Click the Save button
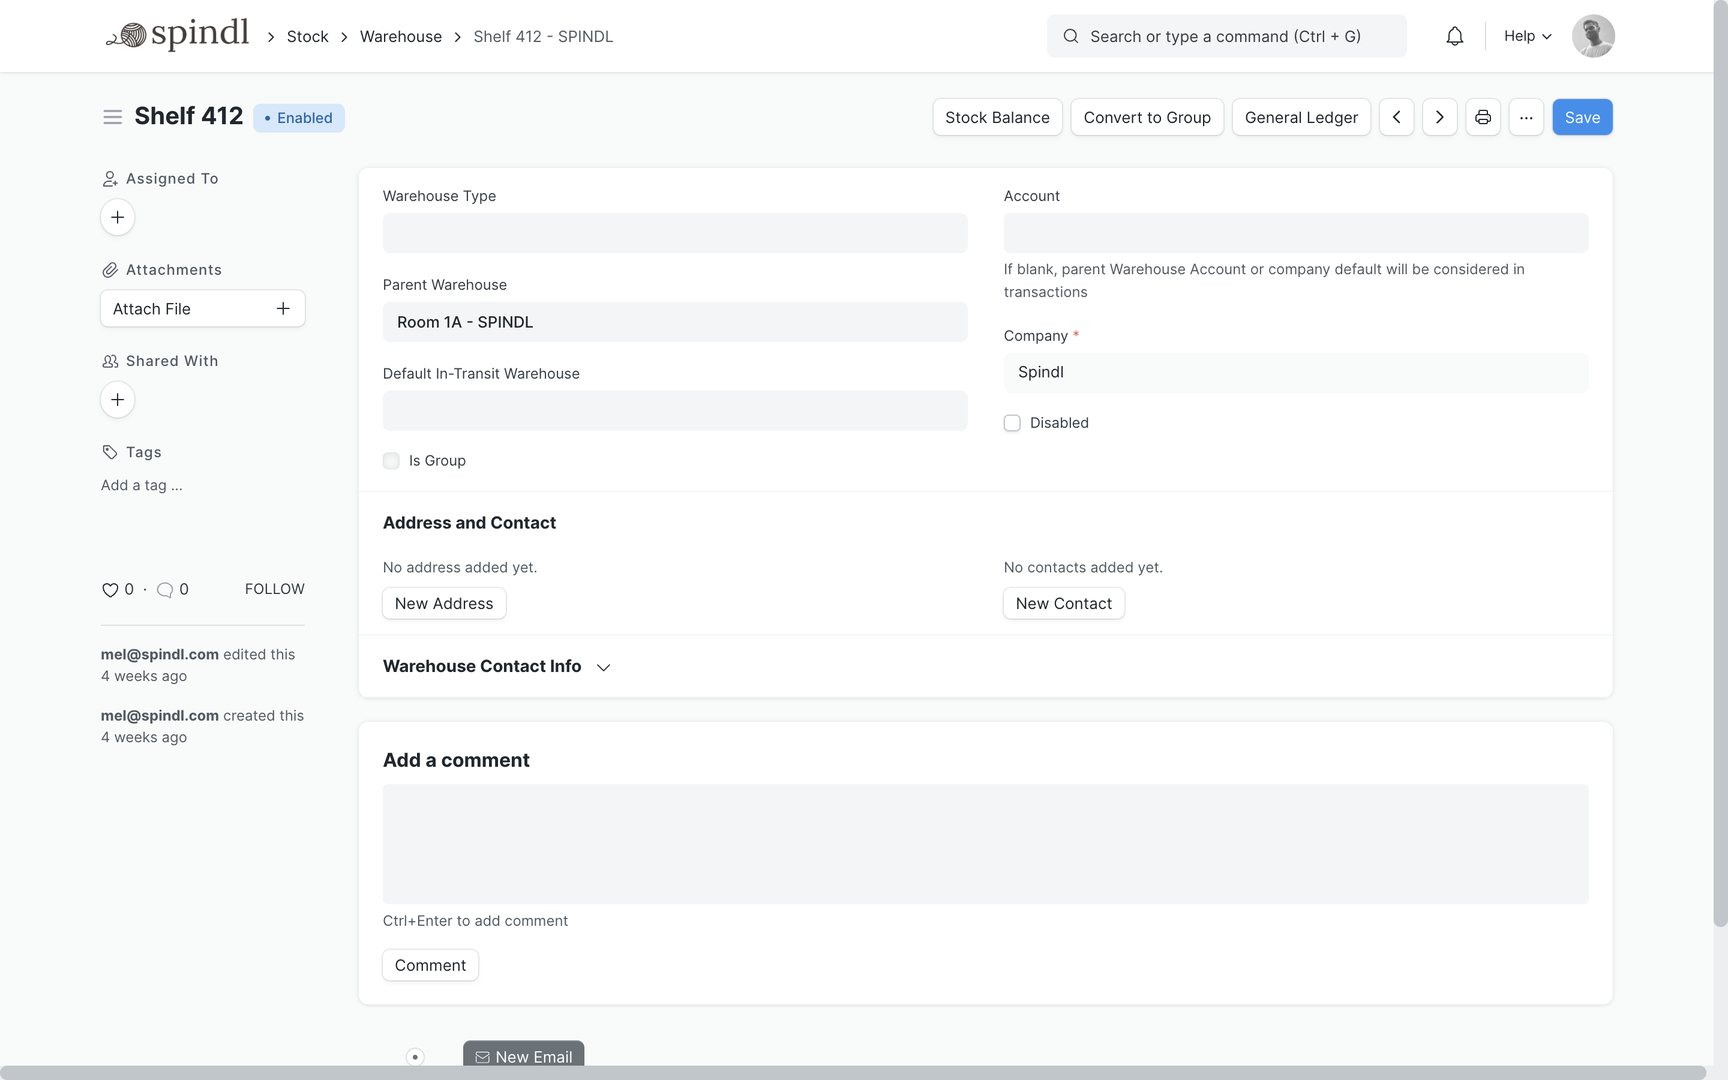1728x1080 pixels. (1581, 117)
